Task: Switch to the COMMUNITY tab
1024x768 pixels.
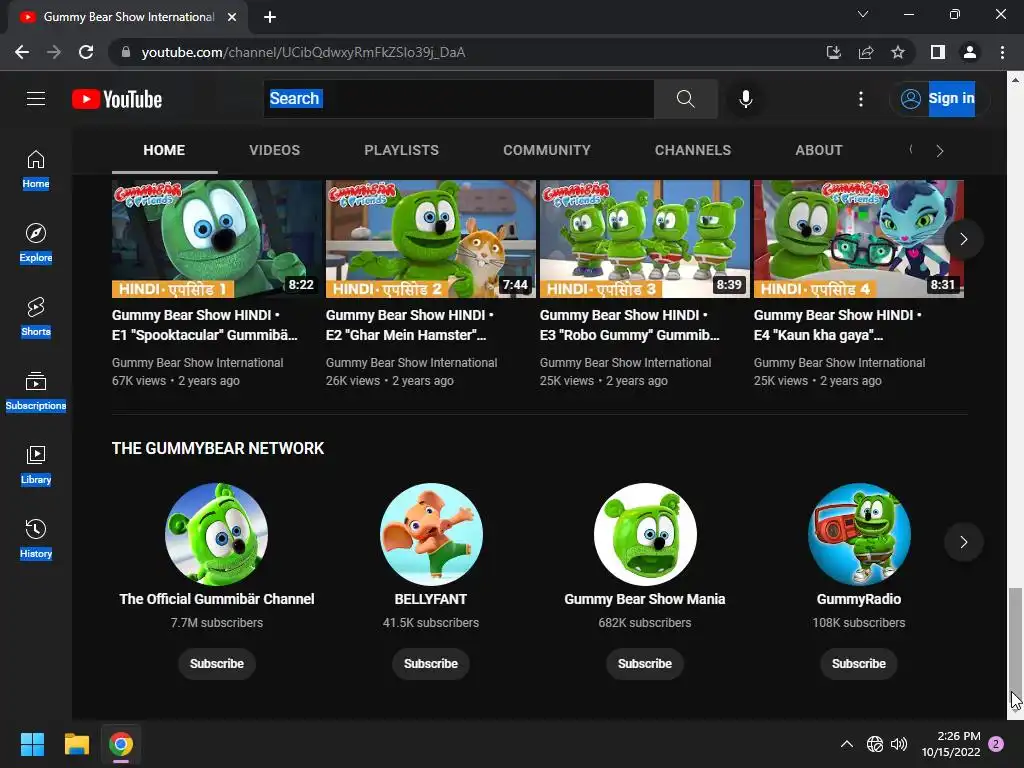Action: pyautogui.click(x=547, y=150)
